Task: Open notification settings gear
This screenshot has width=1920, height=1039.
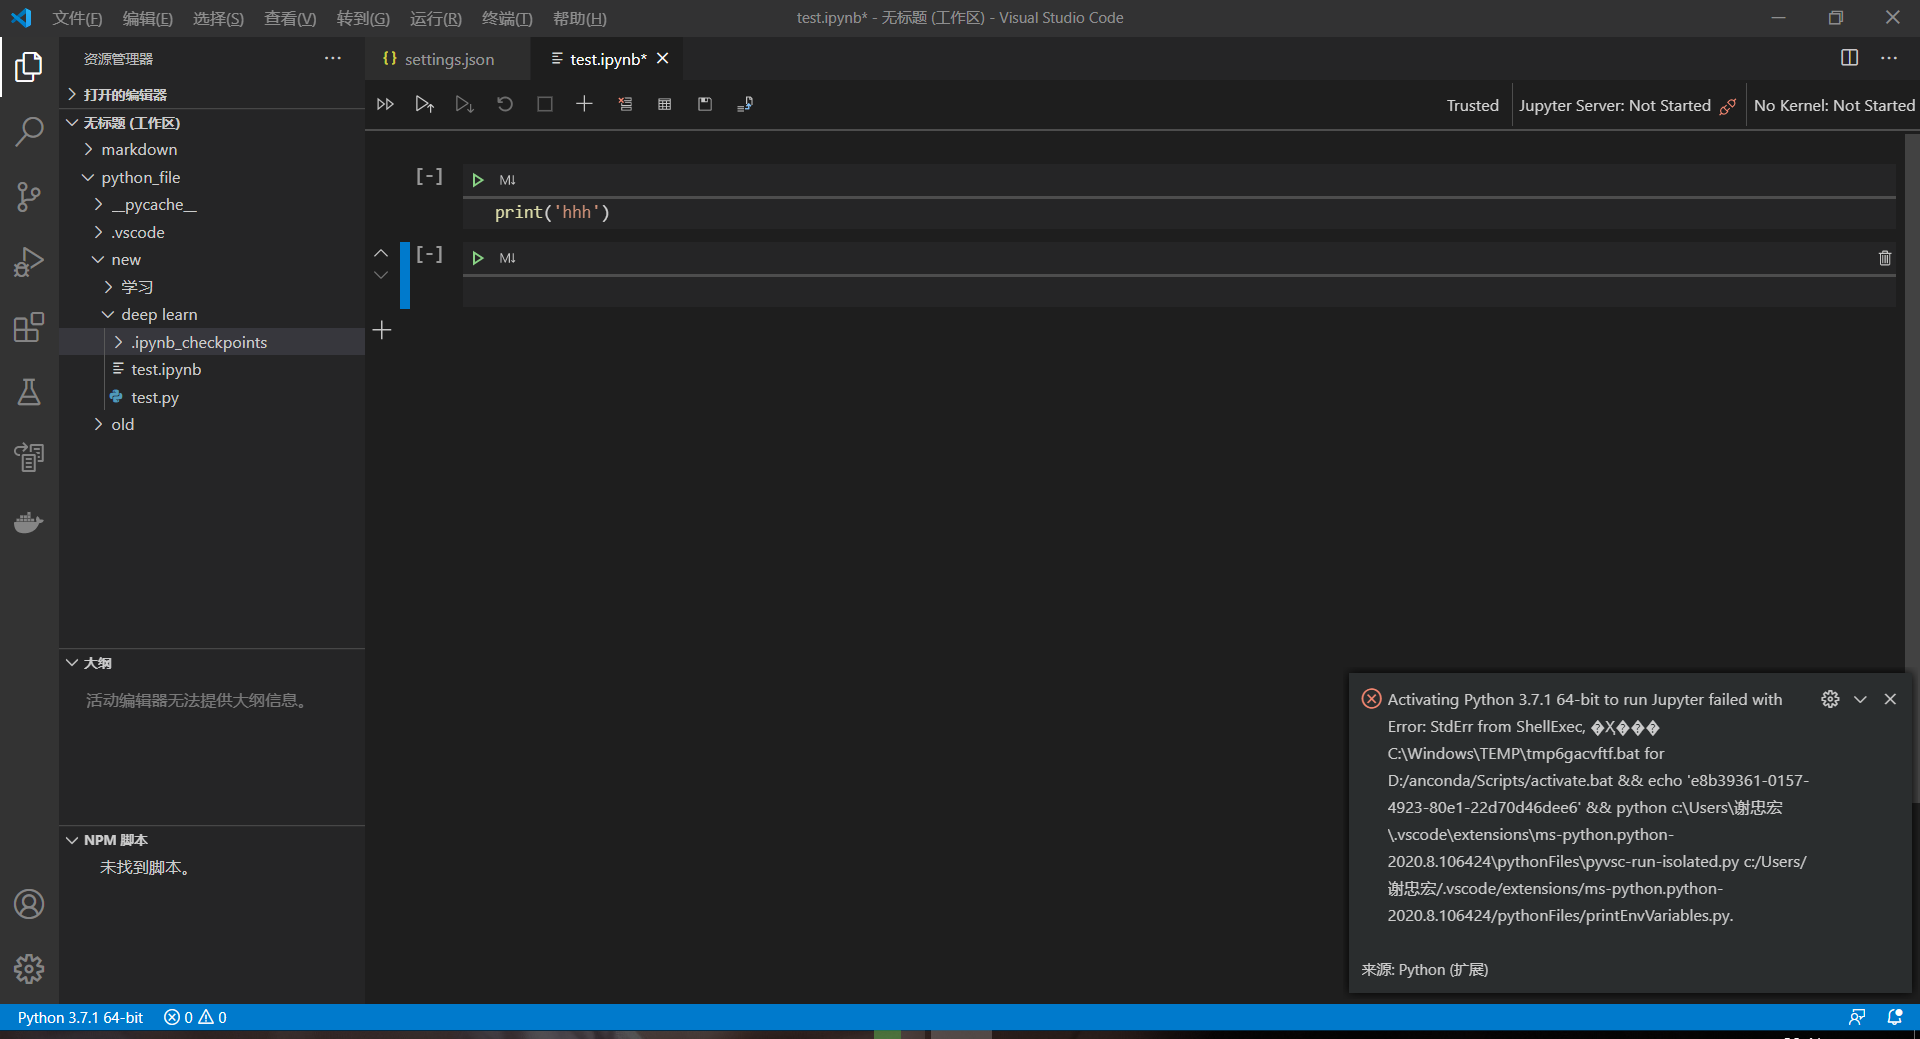Action: point(1830,699)
